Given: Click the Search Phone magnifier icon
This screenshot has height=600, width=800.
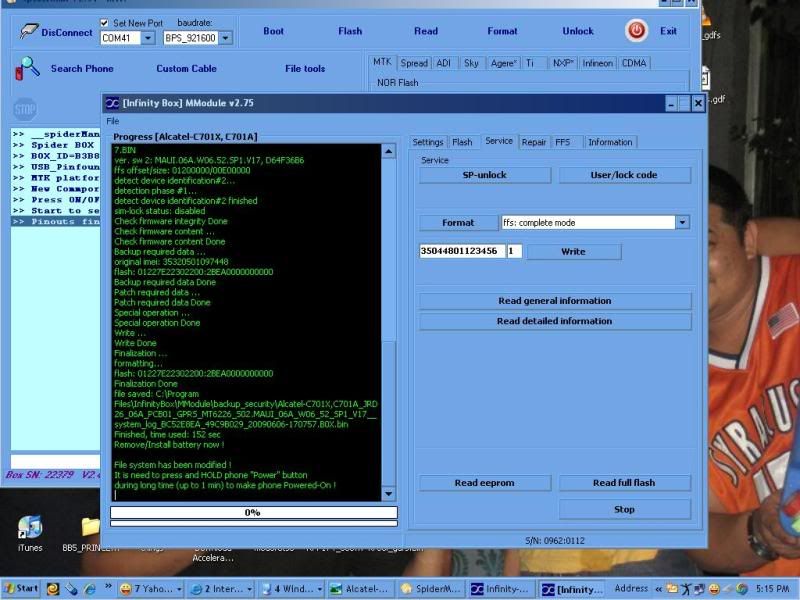Looking at the screenshot, I should pyautogui.click(x=27, y=68).
